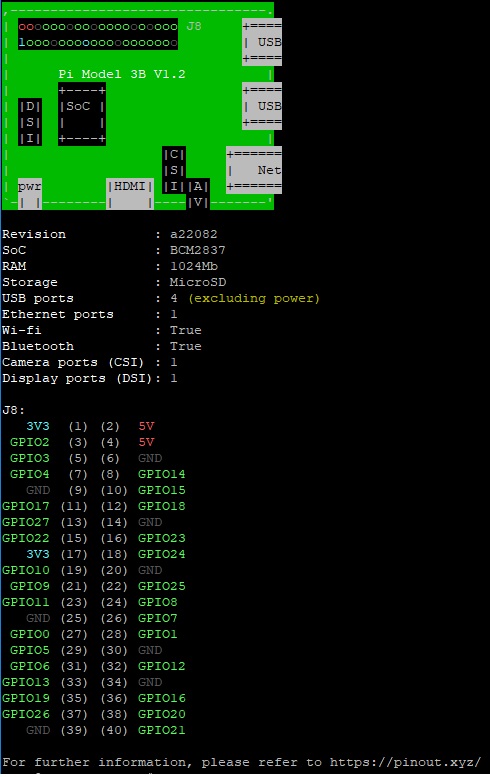This screenshot has width=490, height=777.
Task: Click the GPIO21 pin label
Action: [x=162, y=730]
